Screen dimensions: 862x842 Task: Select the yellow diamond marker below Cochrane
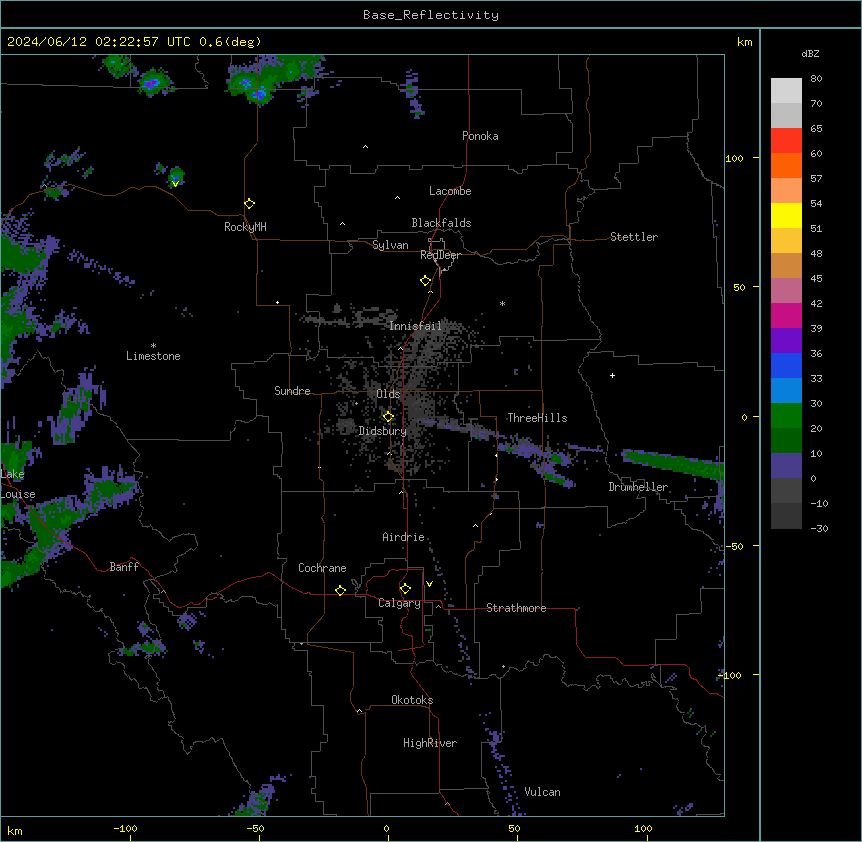[x=340, y=590]
